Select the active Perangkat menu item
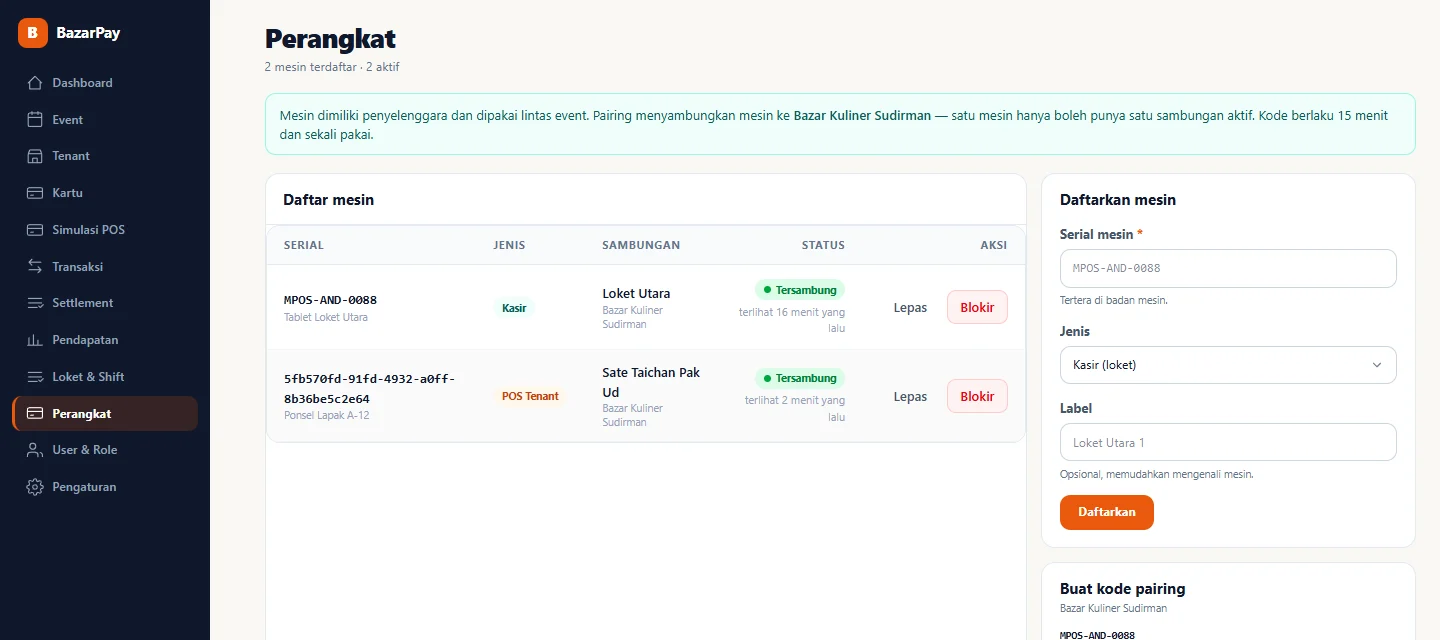1440x640 pixels. pyautogui.click(x=105, y=414)
